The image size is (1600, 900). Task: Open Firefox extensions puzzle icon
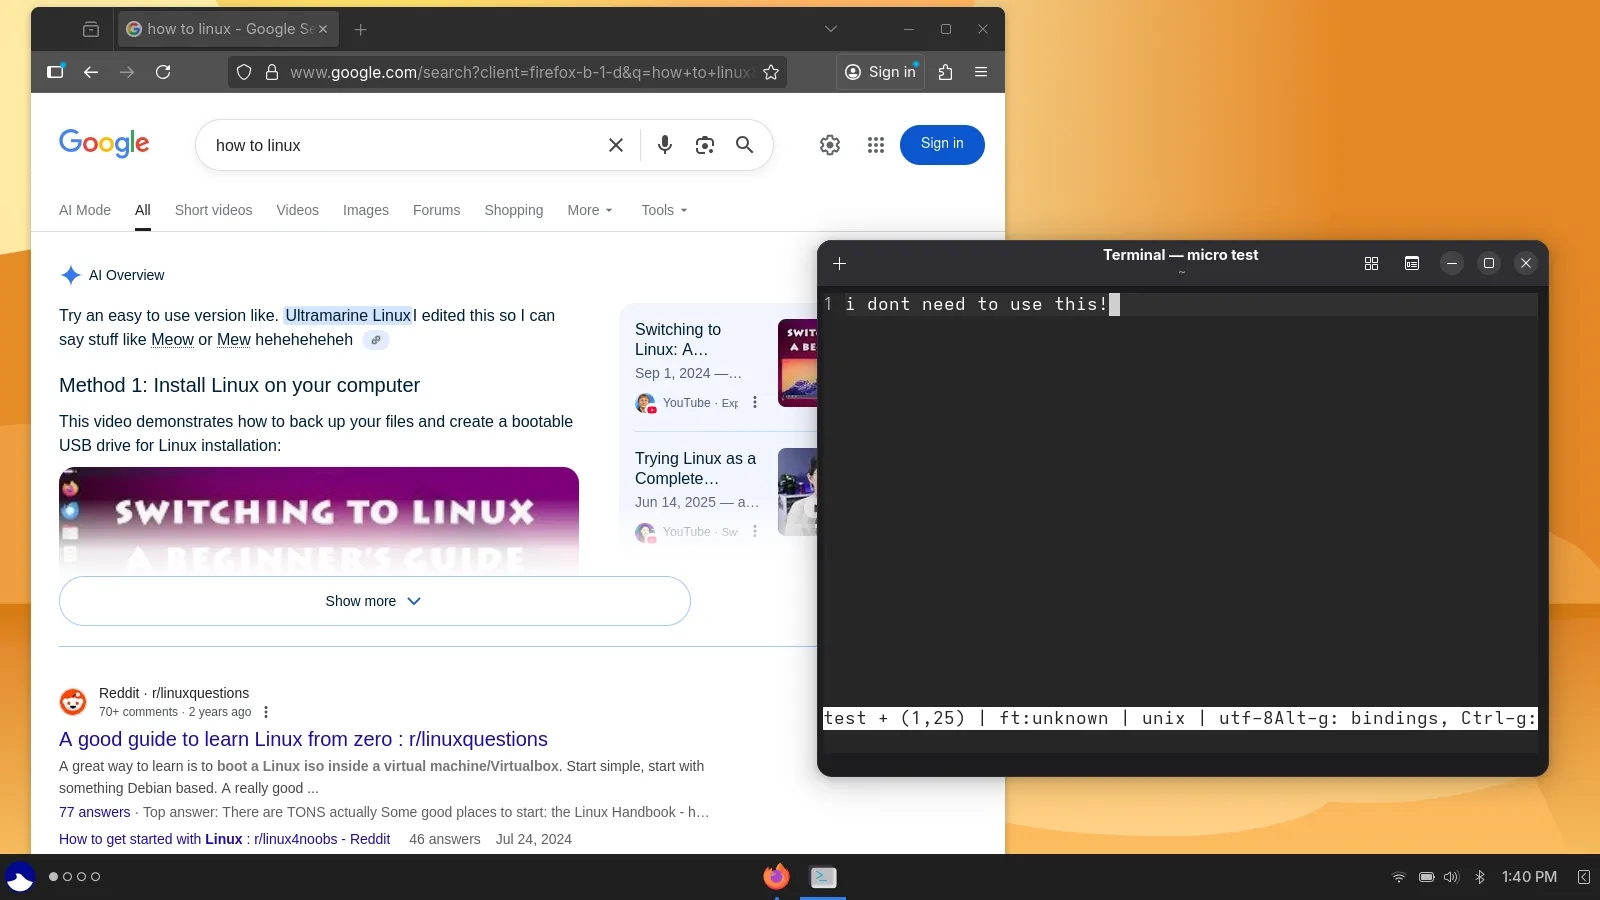(945, 72)
